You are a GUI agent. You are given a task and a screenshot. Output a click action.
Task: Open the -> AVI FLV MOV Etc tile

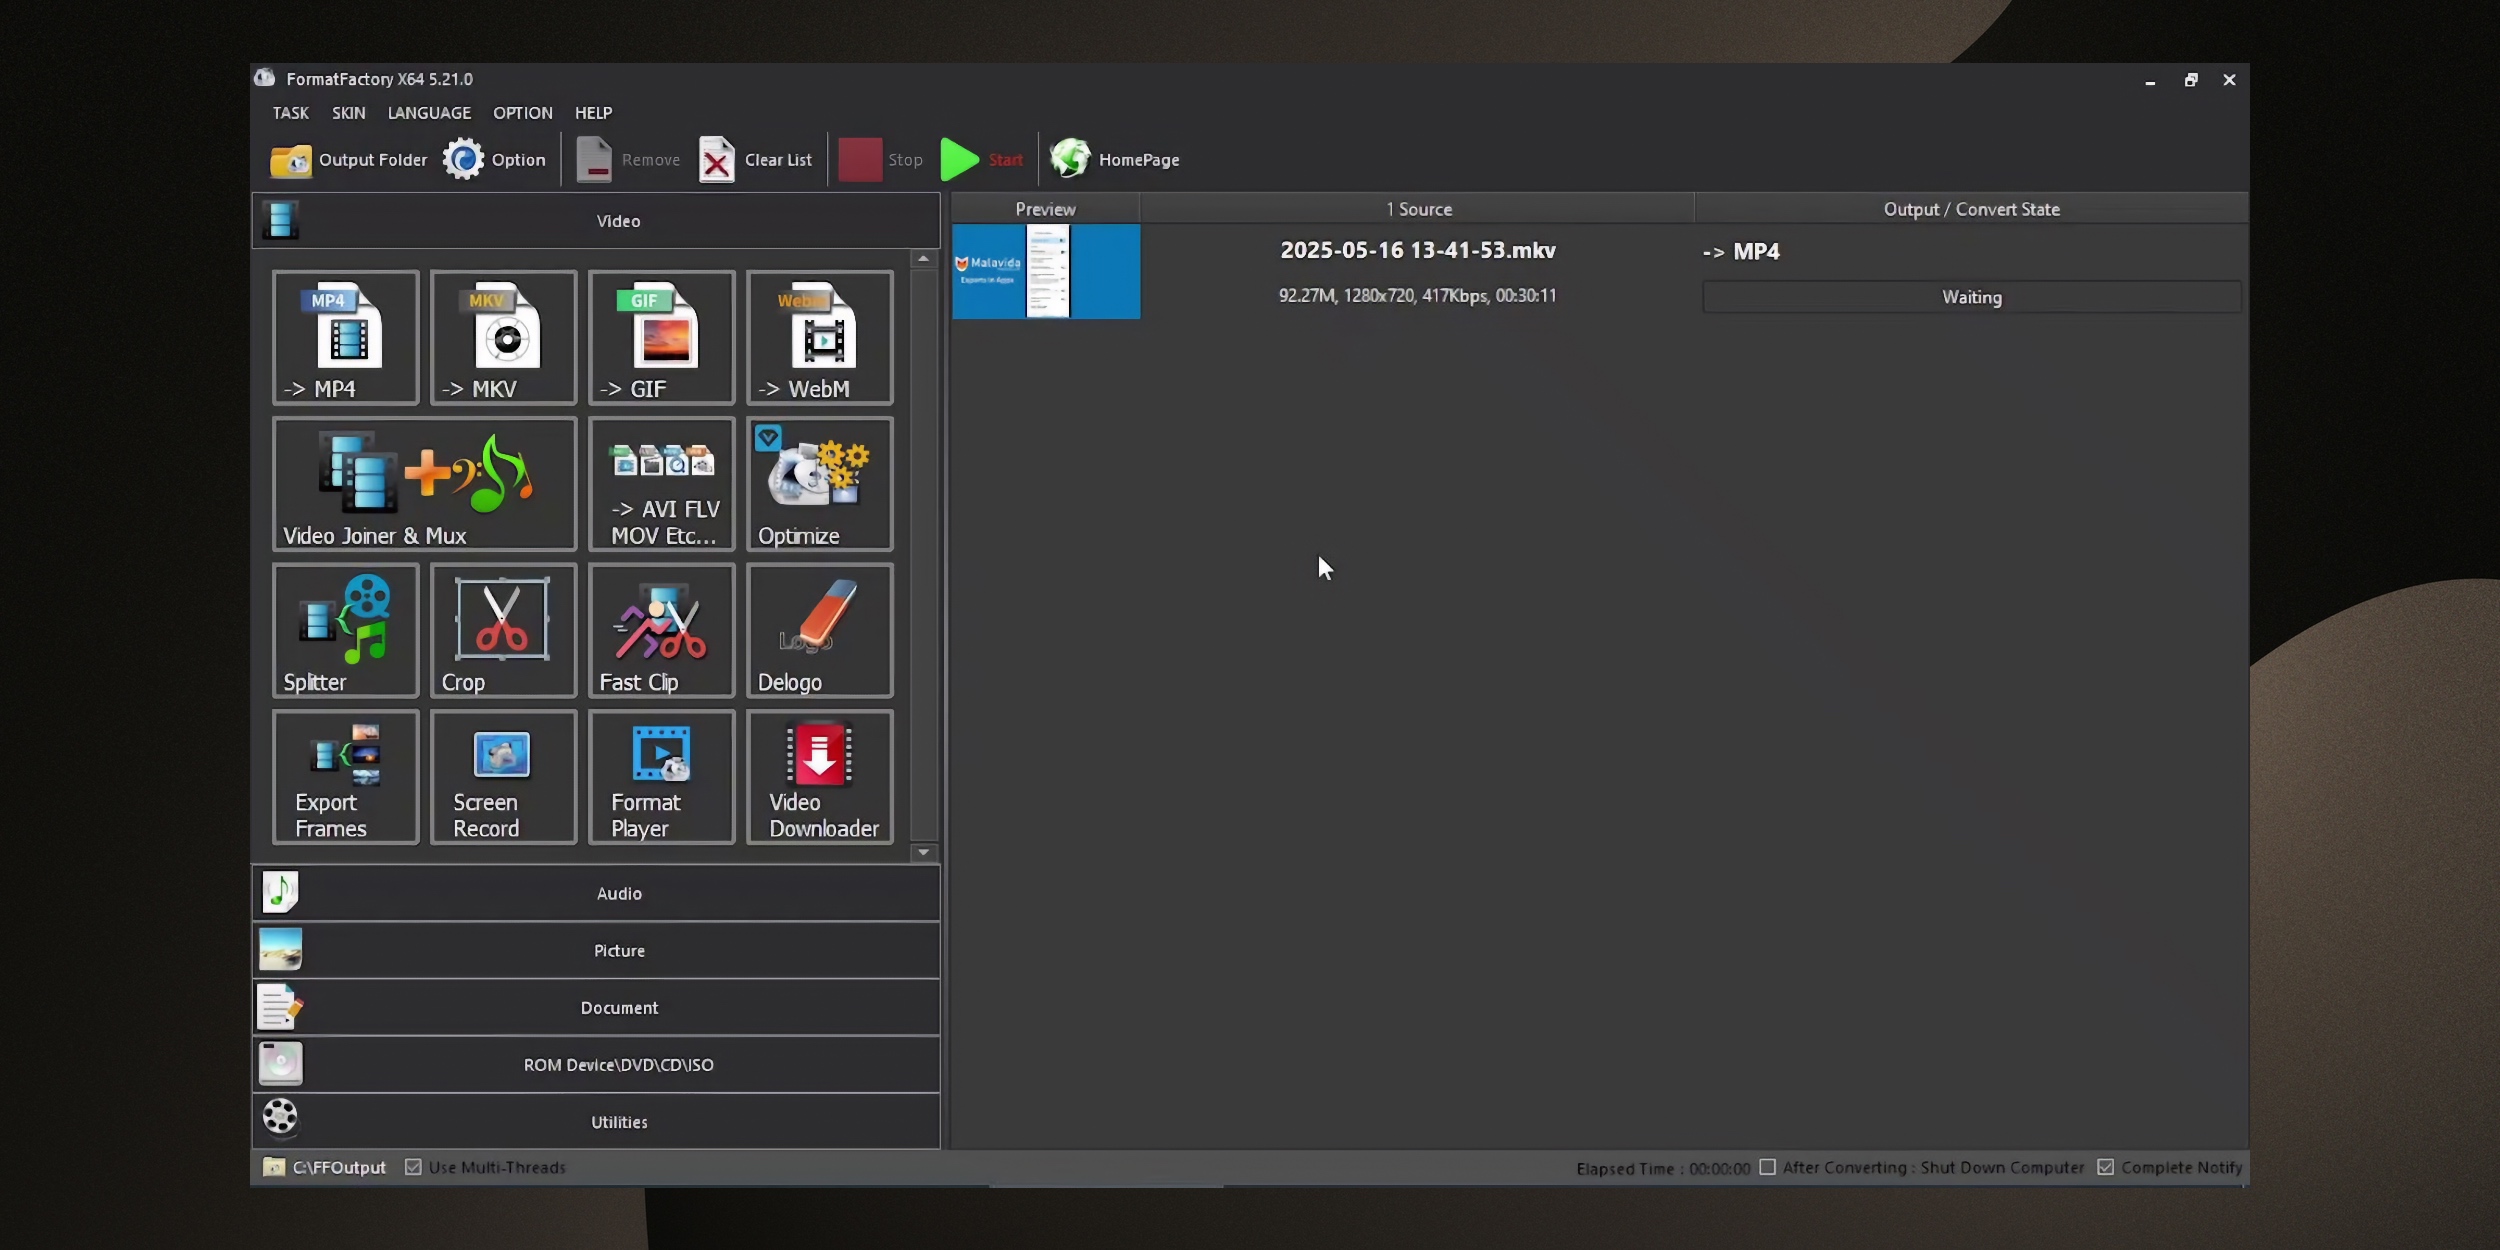tap(661, 484)
